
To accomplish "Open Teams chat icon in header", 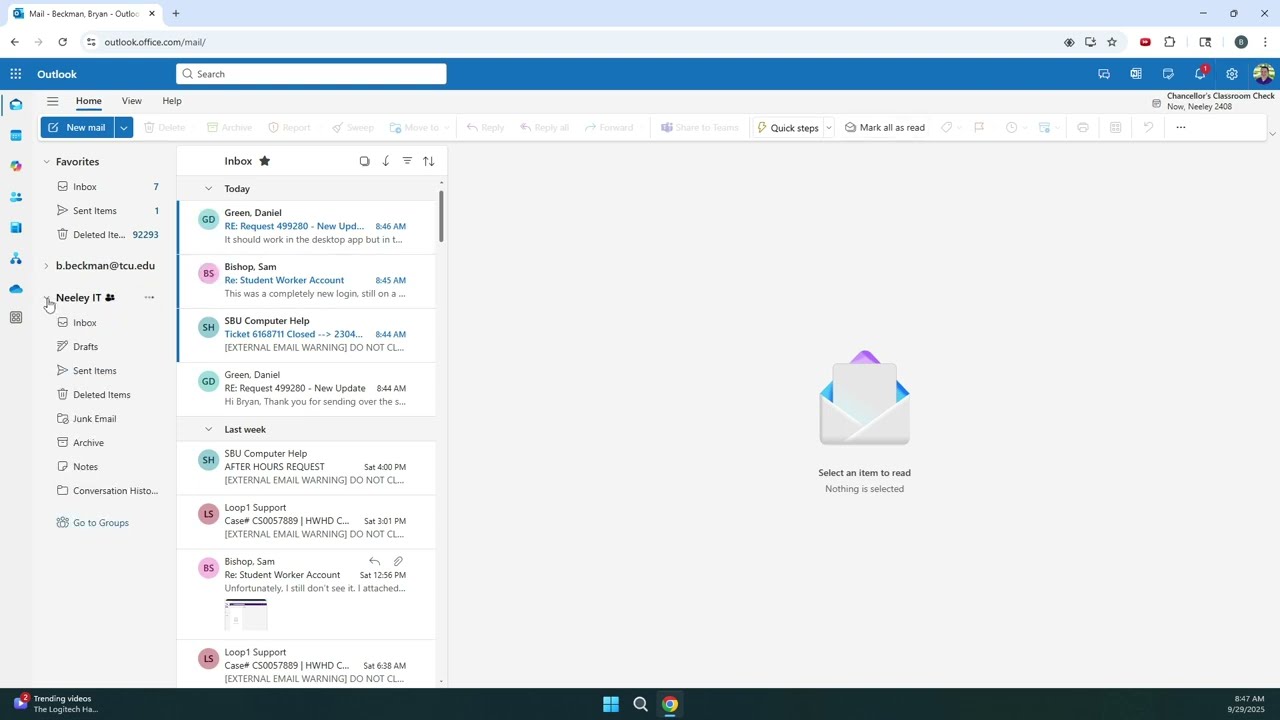I will click(x=1104, y=74).
